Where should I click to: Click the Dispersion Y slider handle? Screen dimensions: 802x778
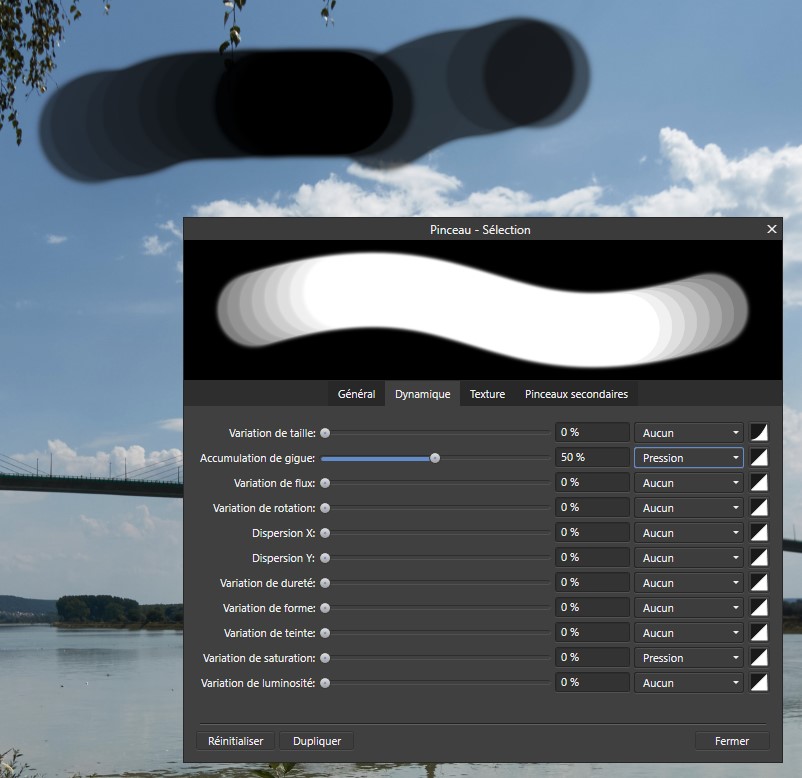(325, 558)
